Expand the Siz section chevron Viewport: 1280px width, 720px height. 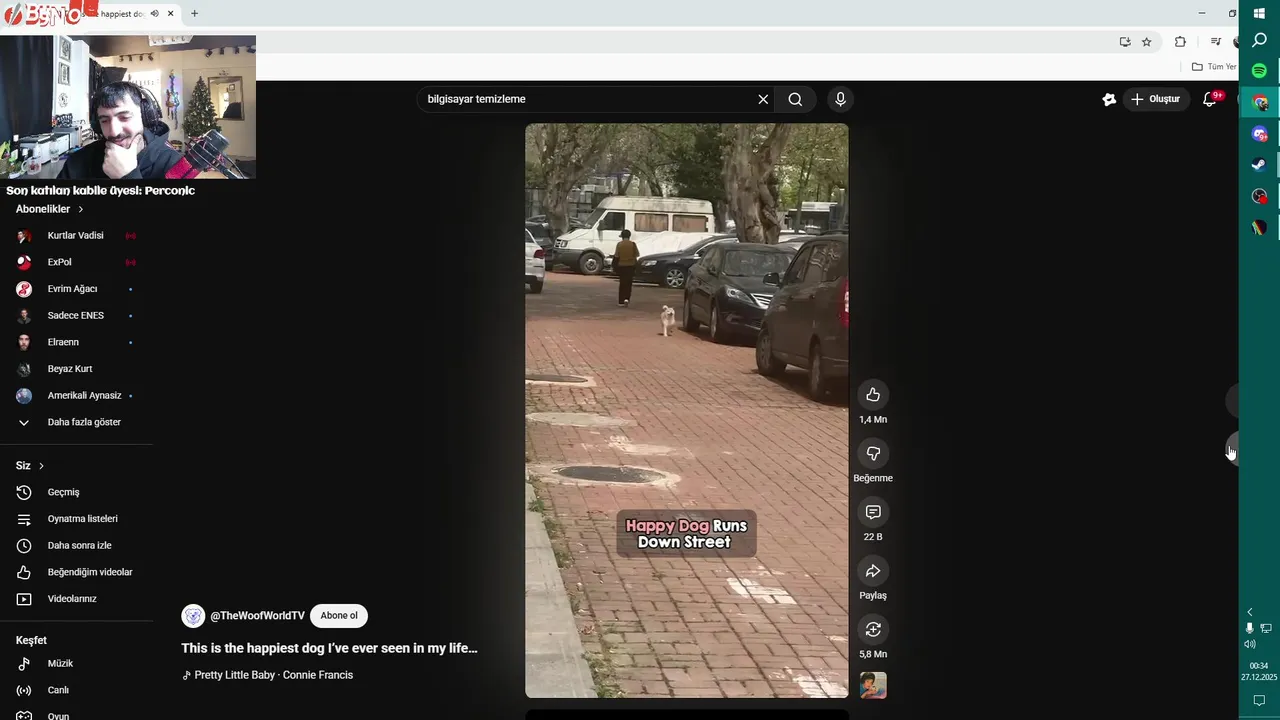[x=41, y=466]
